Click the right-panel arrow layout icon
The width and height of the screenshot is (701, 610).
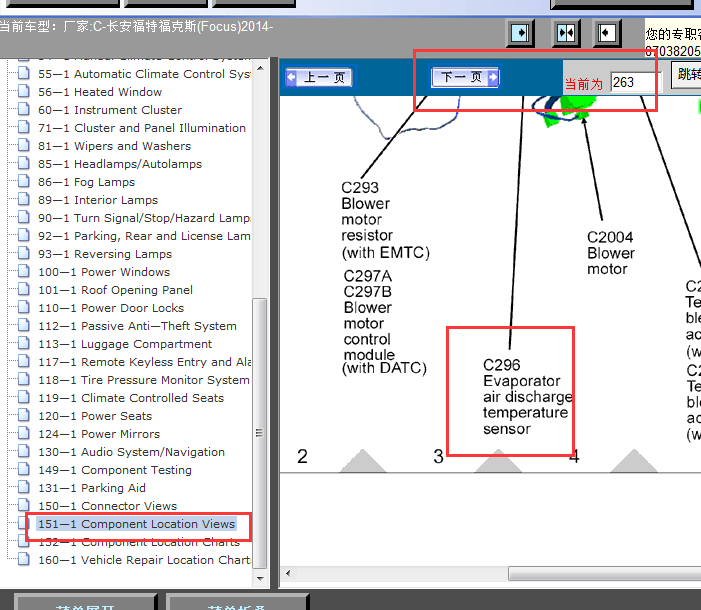[x=607, y=33]
